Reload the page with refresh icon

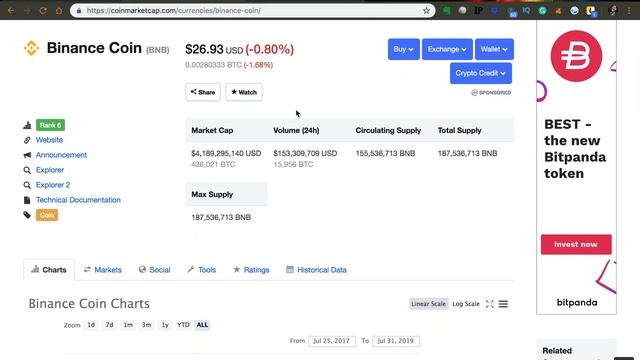point(43,11)
